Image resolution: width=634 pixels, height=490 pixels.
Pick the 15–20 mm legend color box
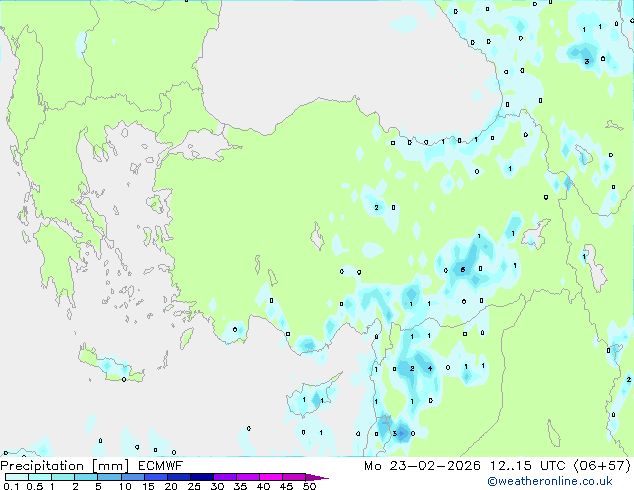tap(156, 477)
